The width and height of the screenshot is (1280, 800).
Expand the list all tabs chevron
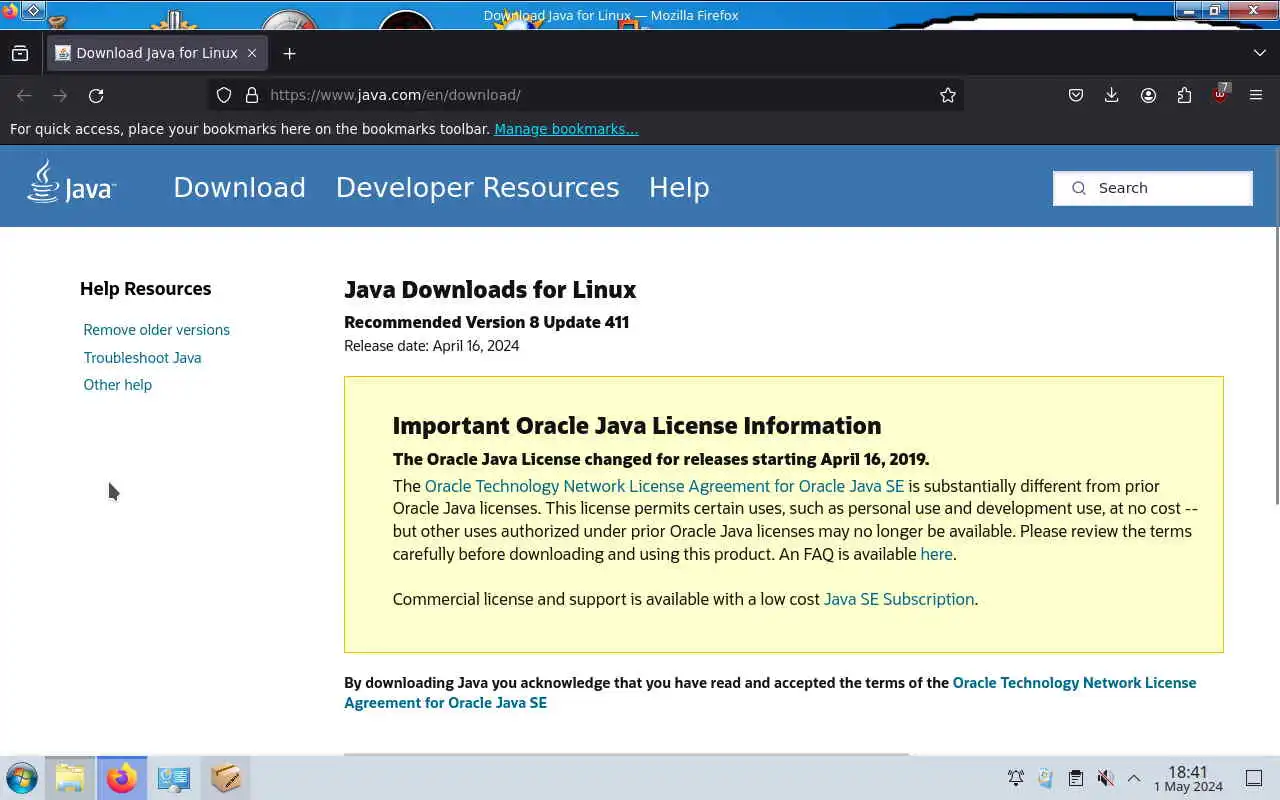click(1259, 53)
